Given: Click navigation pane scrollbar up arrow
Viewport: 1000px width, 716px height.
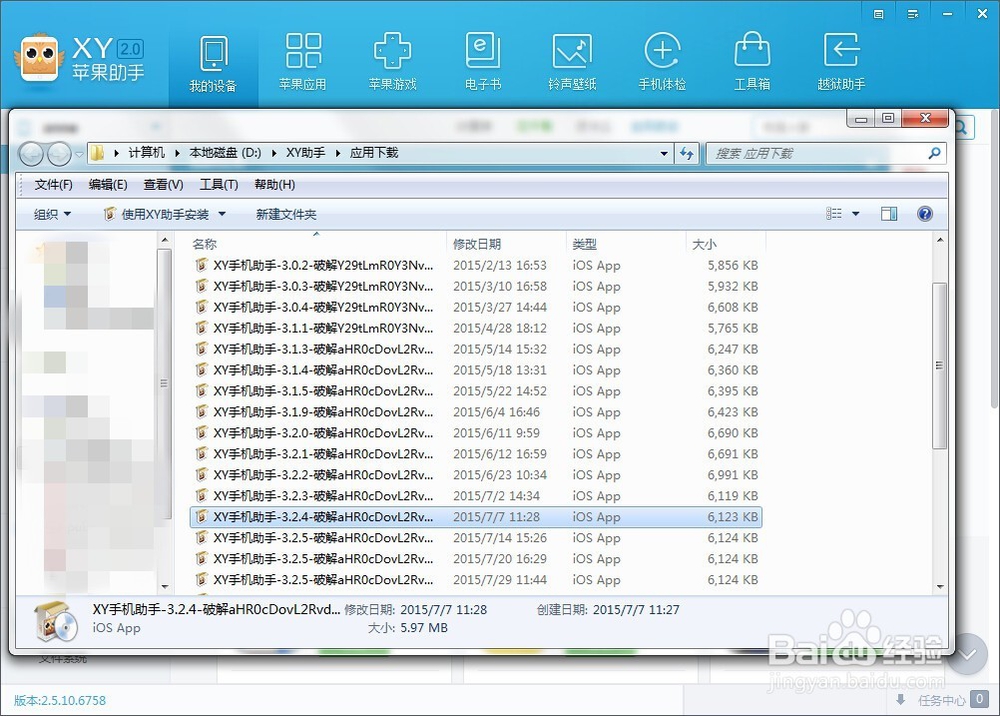Looking at the screenshot, I should [x=165, y=240].
